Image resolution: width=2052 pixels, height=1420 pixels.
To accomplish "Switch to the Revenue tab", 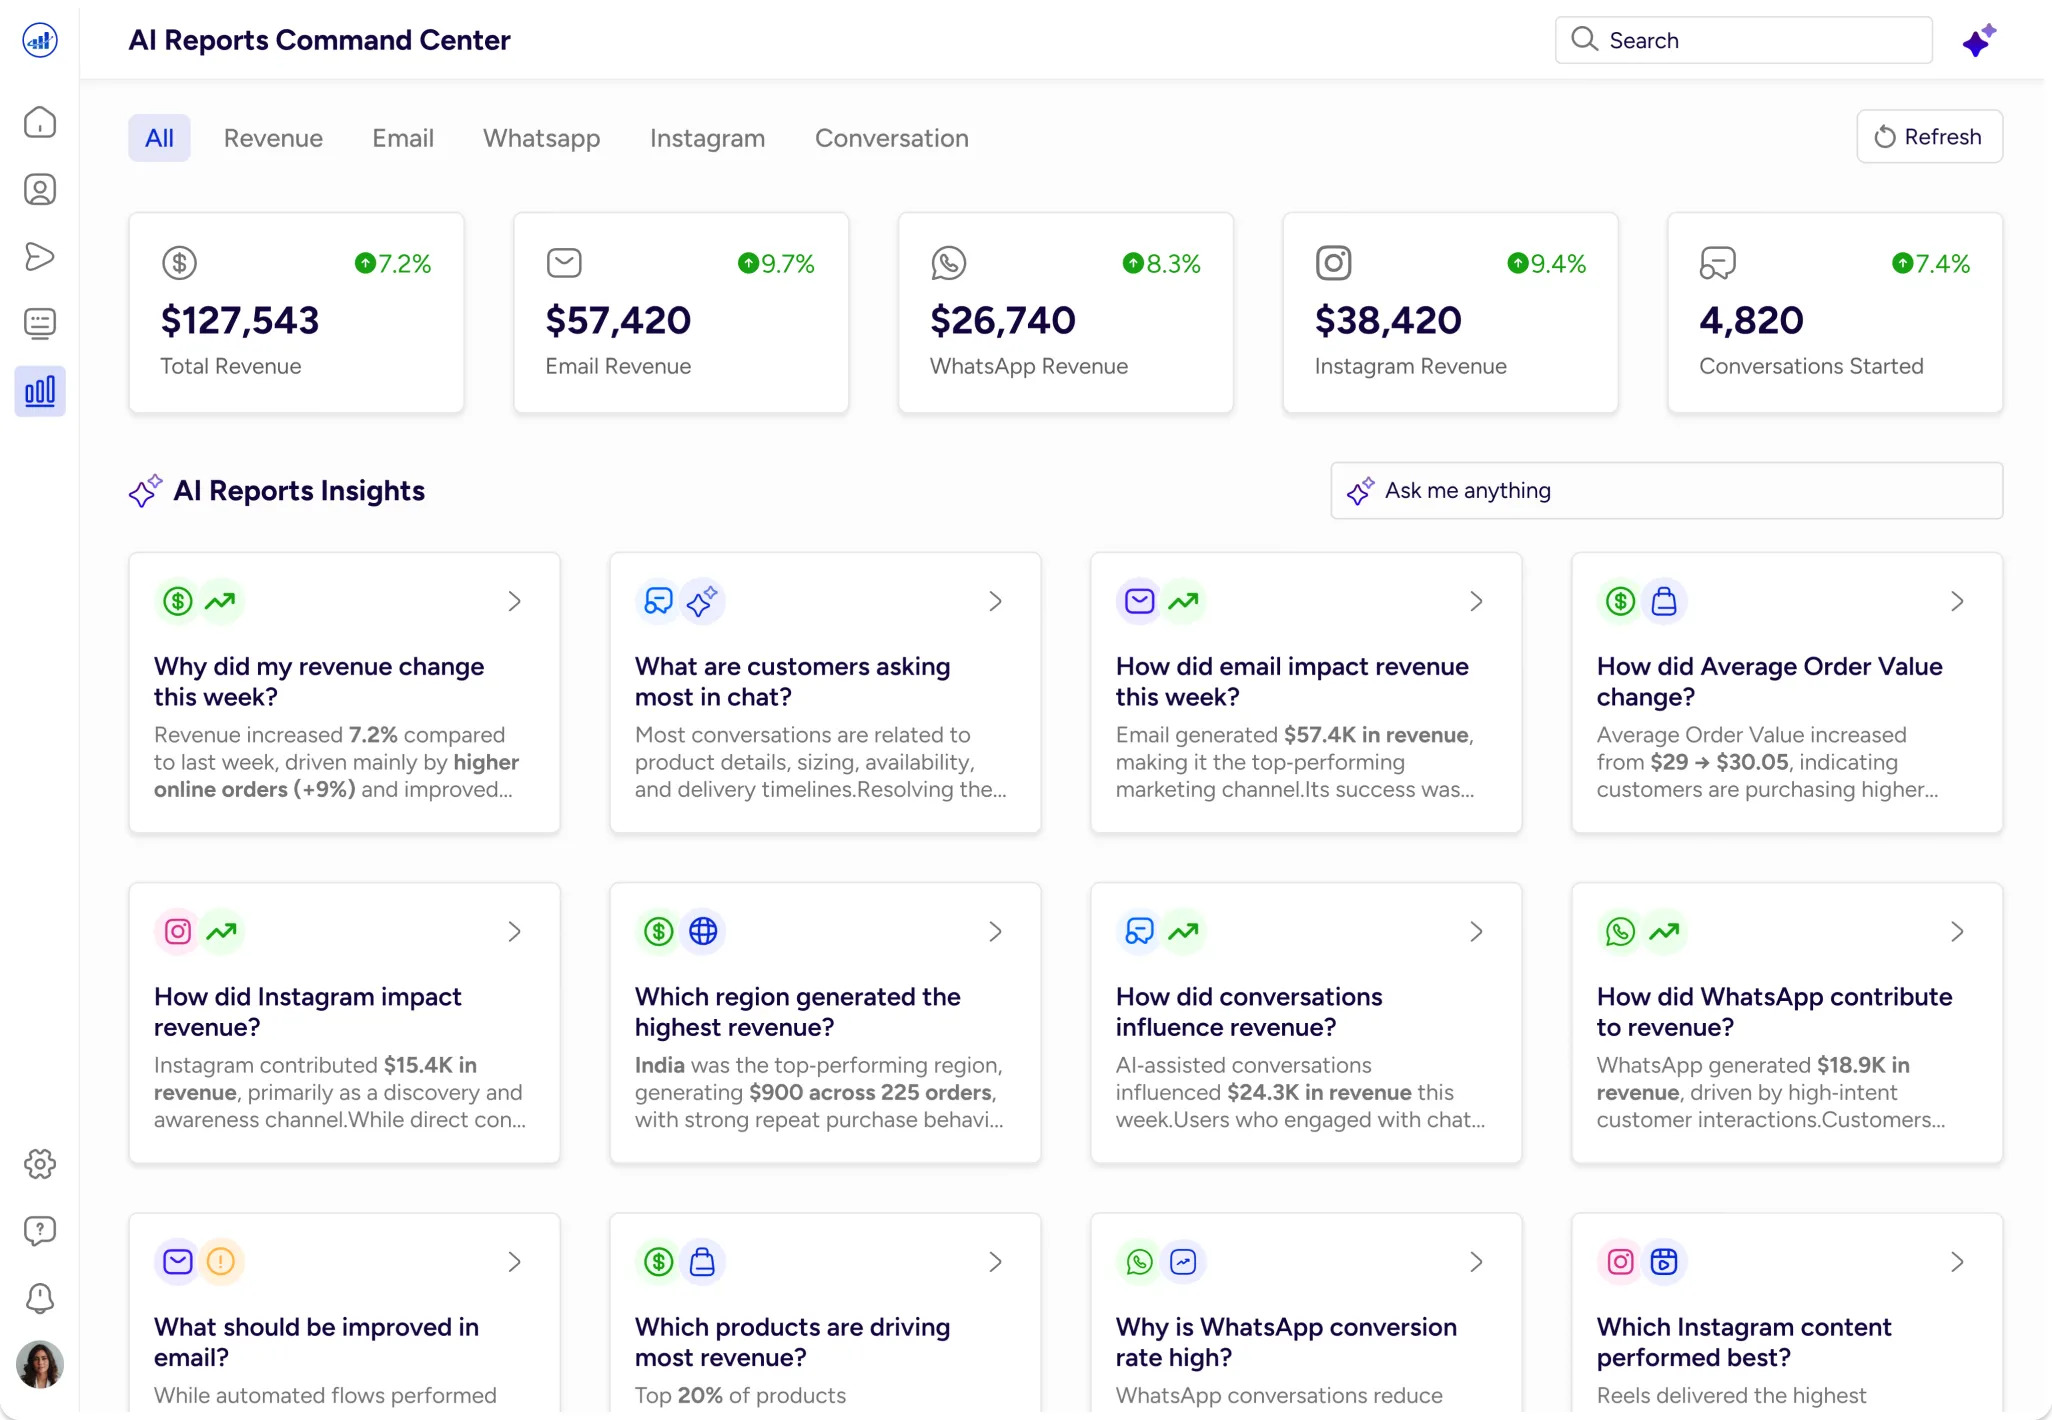I will click(273, 138).
